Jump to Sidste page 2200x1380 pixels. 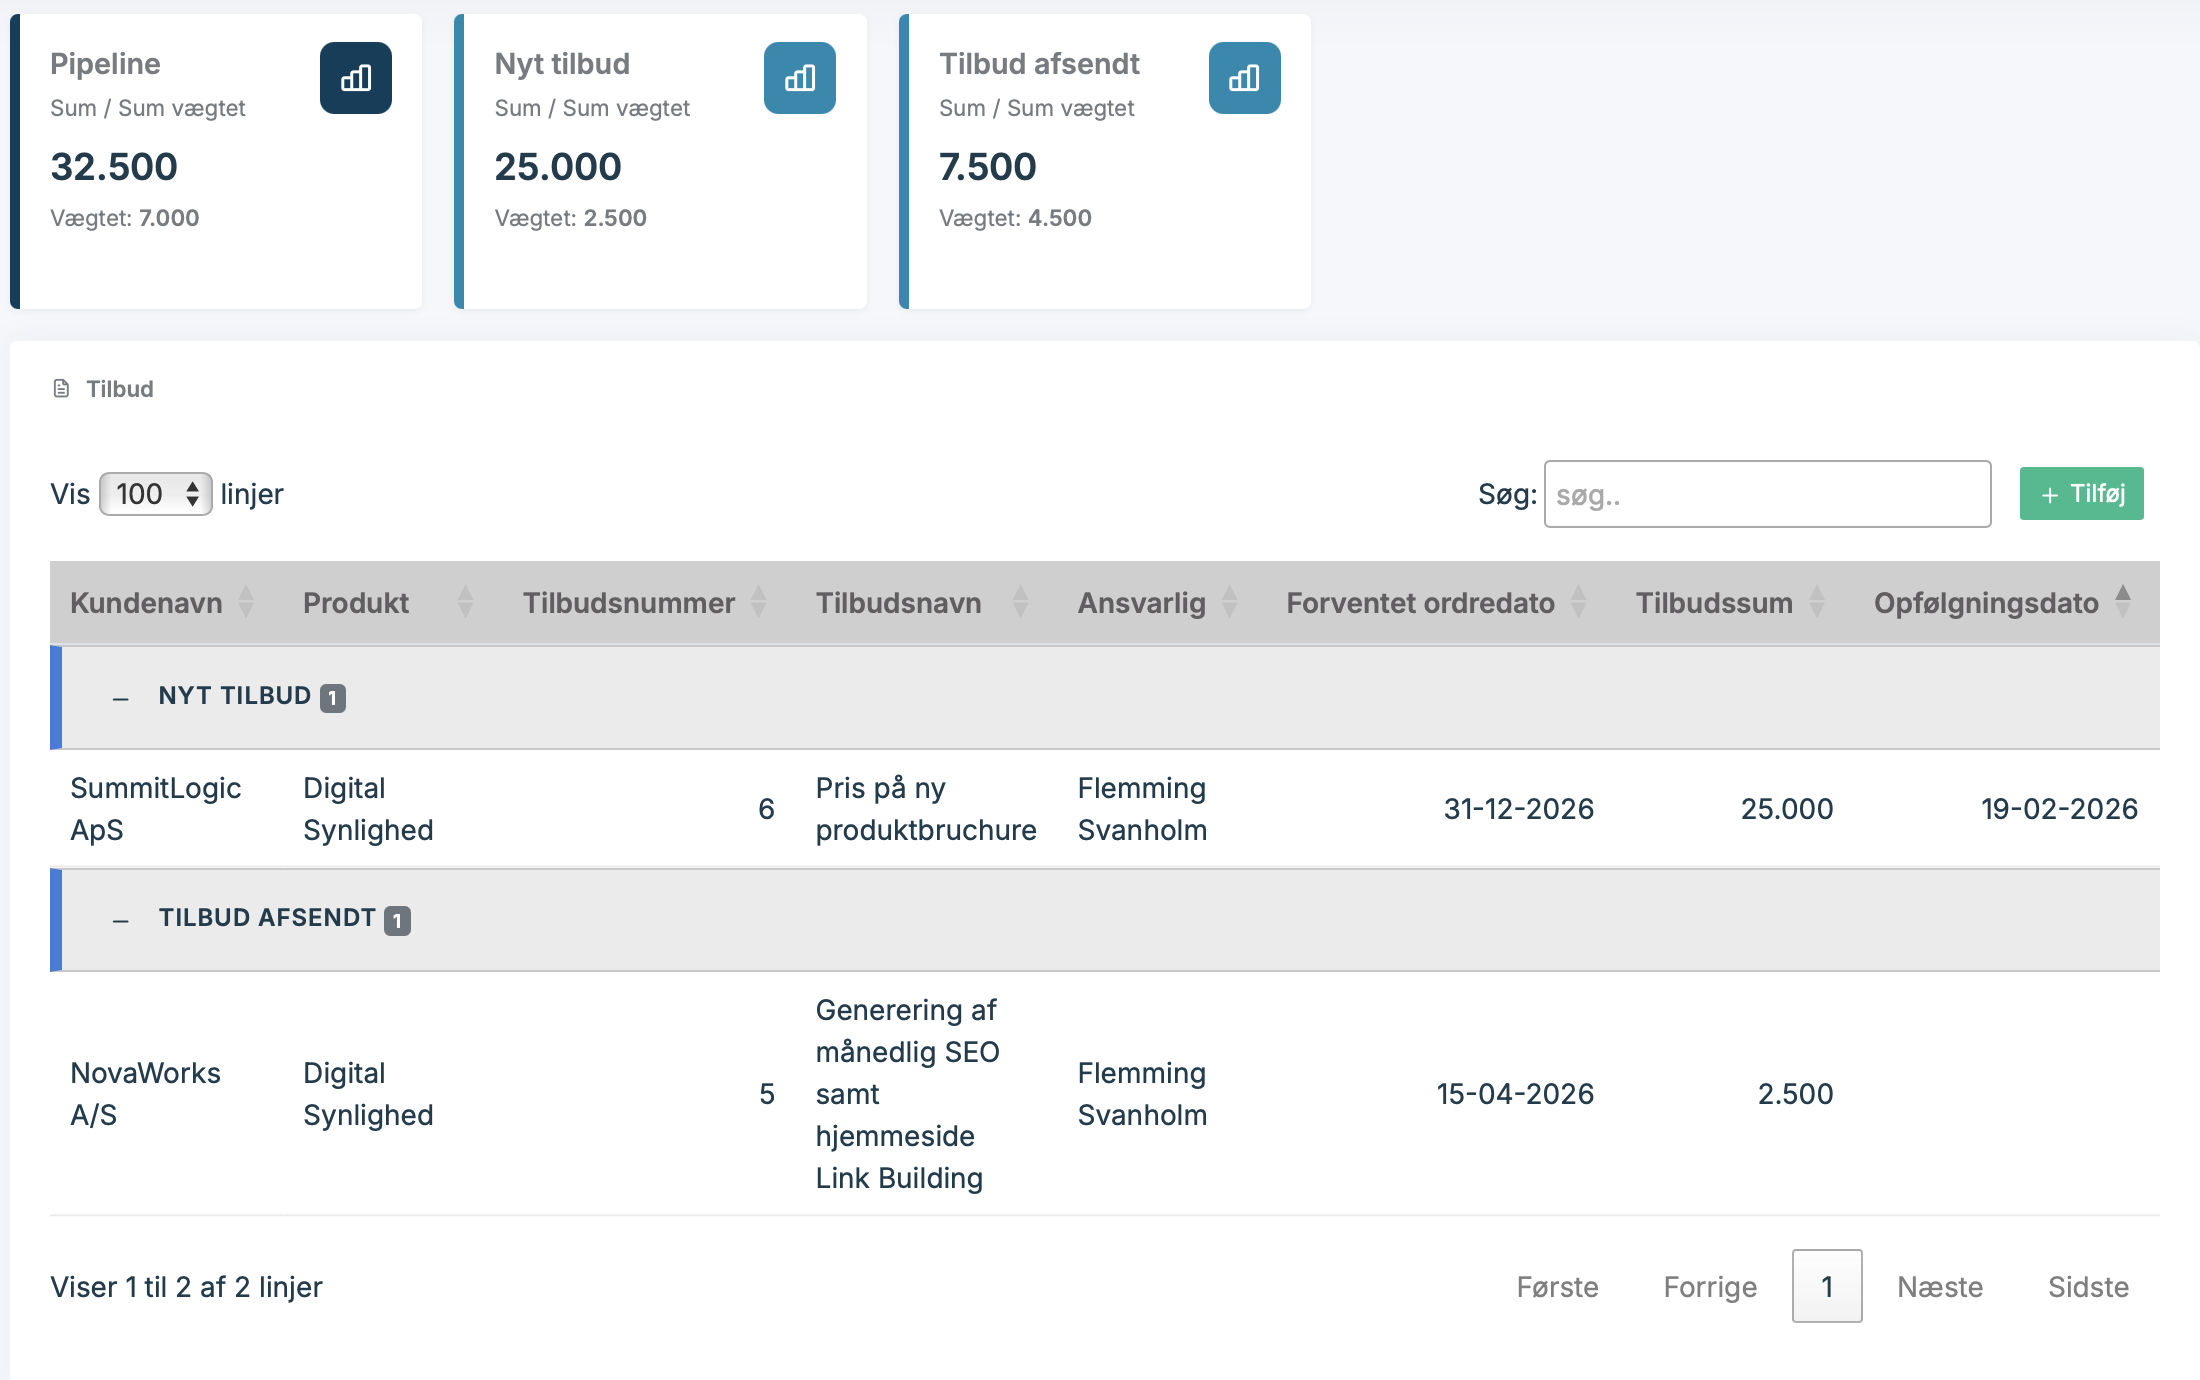click(x=2087, y=1287)
